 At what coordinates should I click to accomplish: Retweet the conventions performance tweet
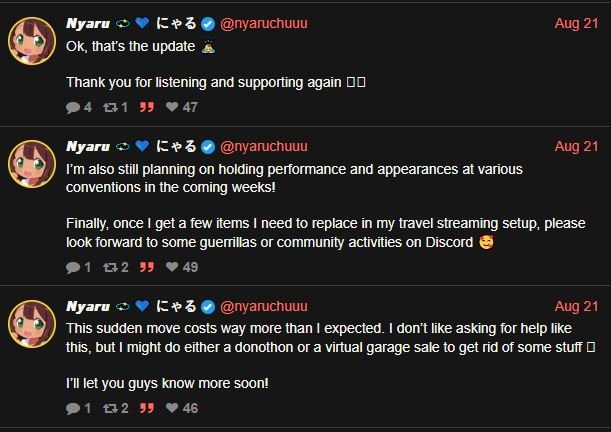110,267
